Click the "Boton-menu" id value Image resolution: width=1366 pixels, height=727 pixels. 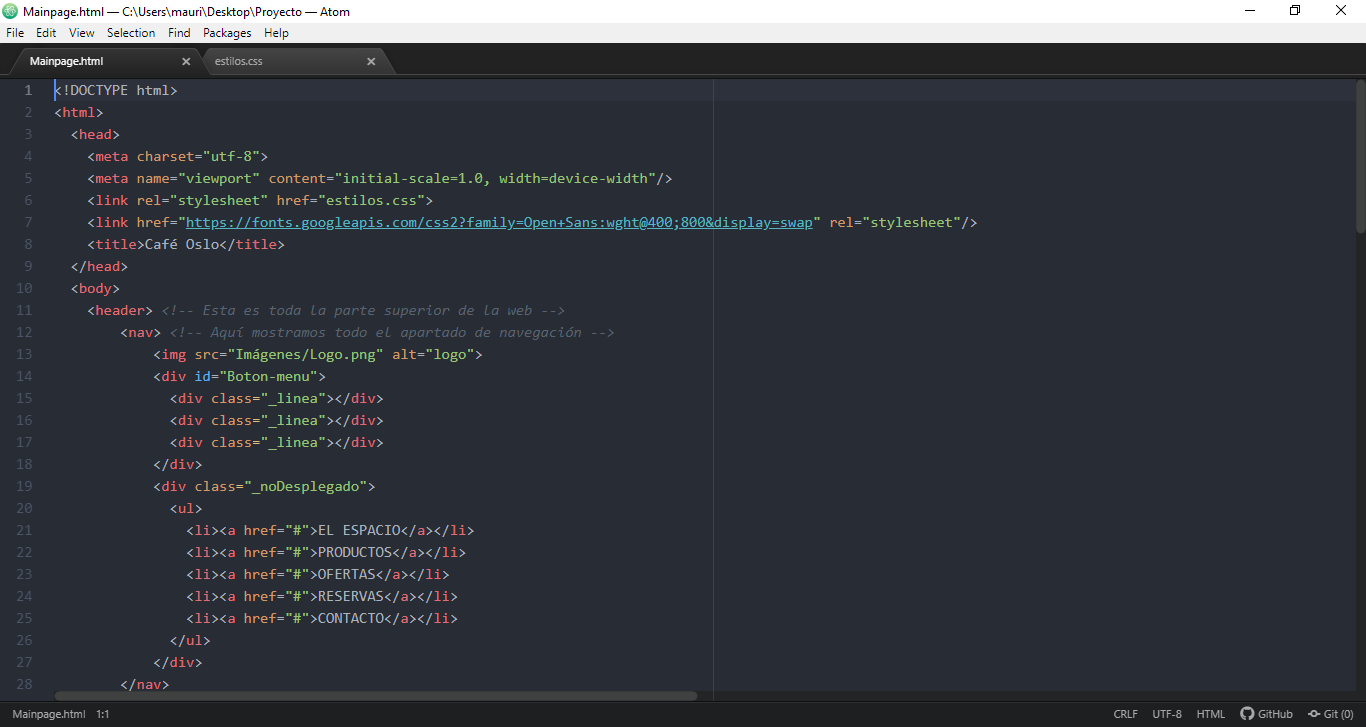pyautogui.click(x=268, y=376)
